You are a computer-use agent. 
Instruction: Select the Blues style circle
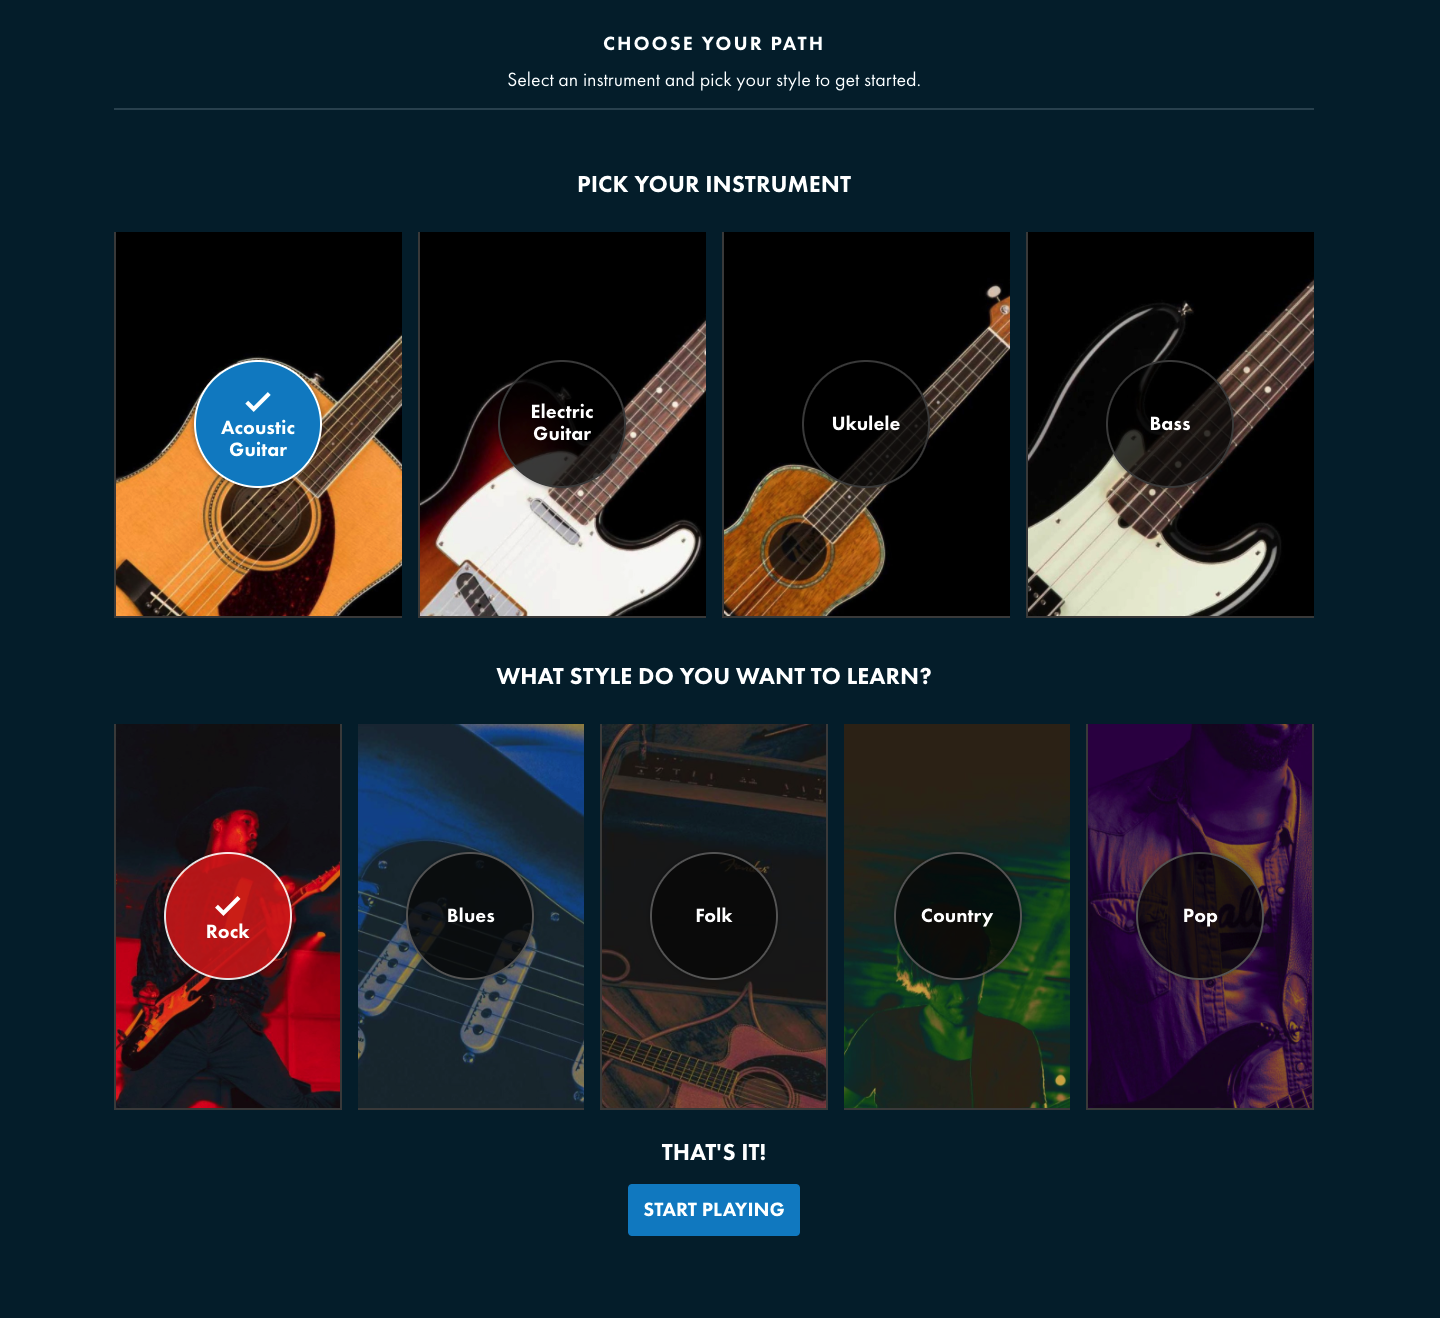point(471,916)
